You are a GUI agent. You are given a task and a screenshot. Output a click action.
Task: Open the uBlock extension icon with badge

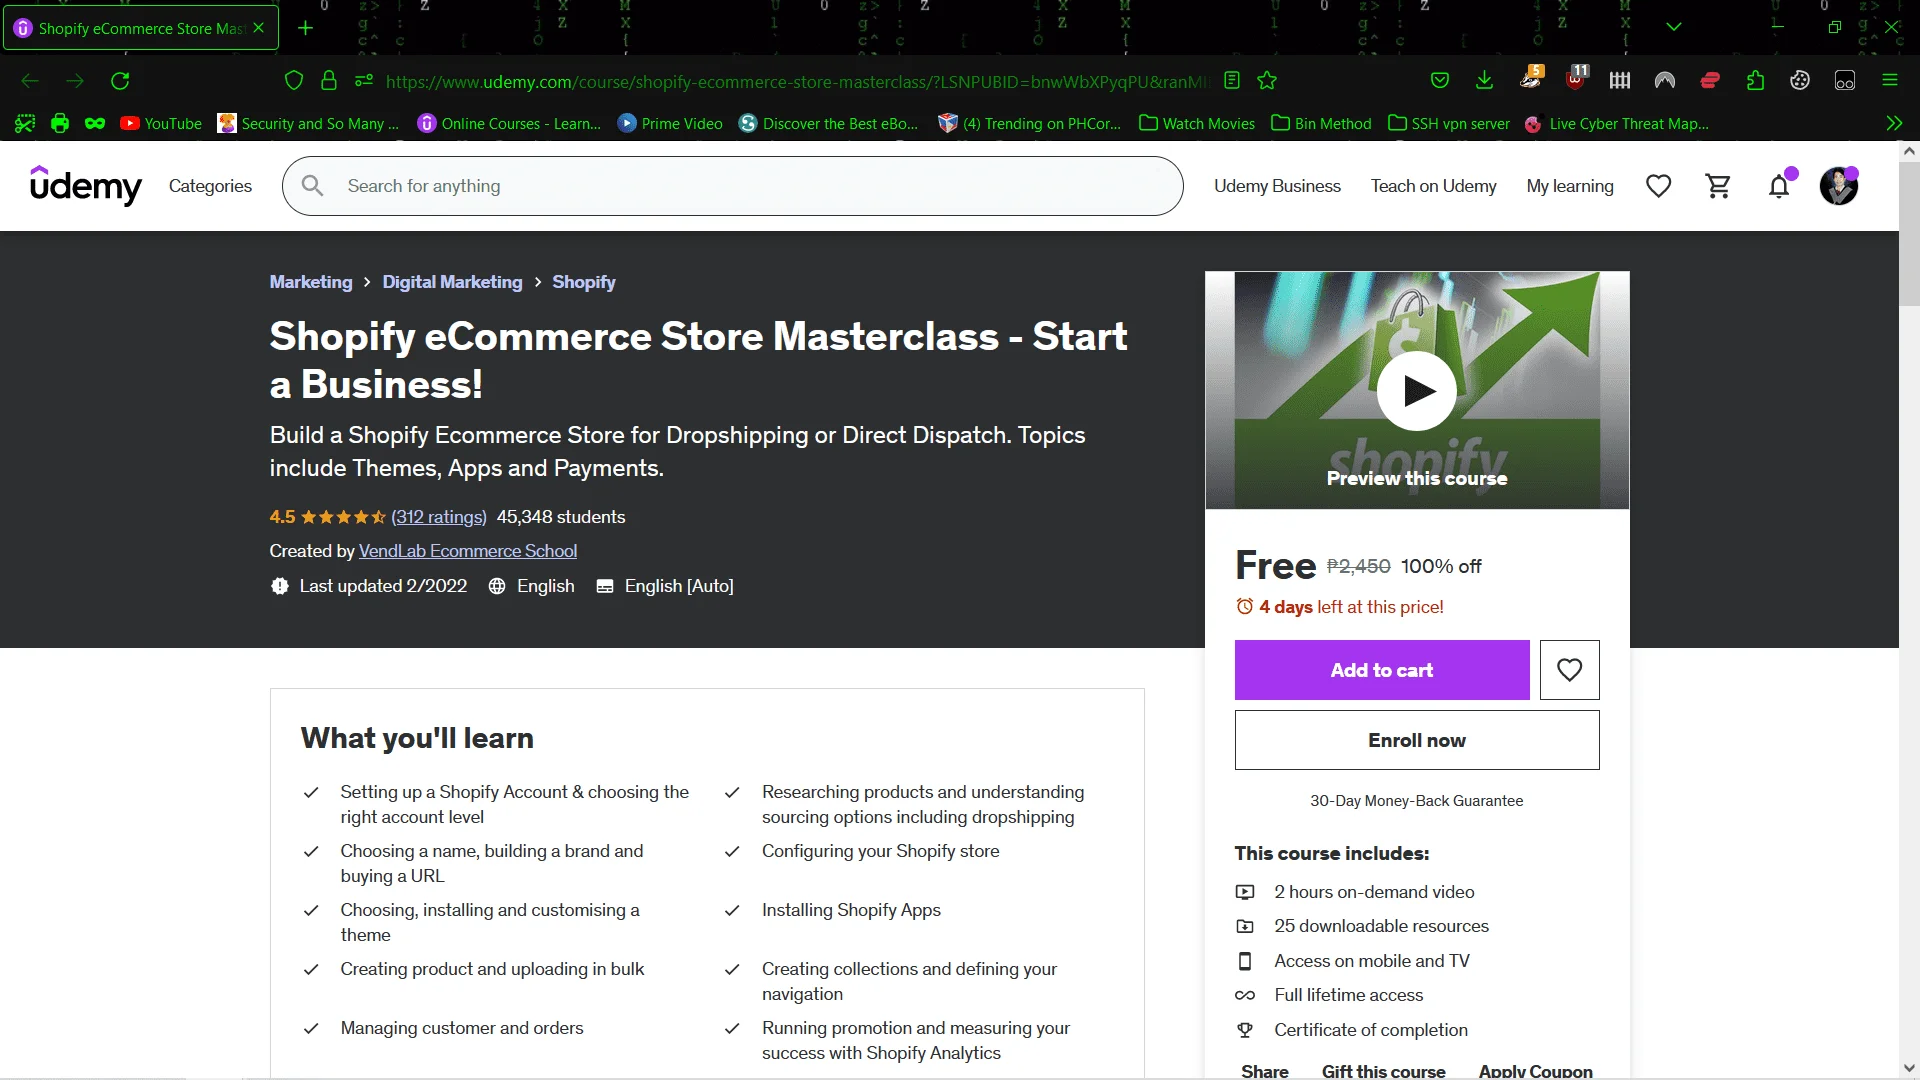click(1576, 80)
